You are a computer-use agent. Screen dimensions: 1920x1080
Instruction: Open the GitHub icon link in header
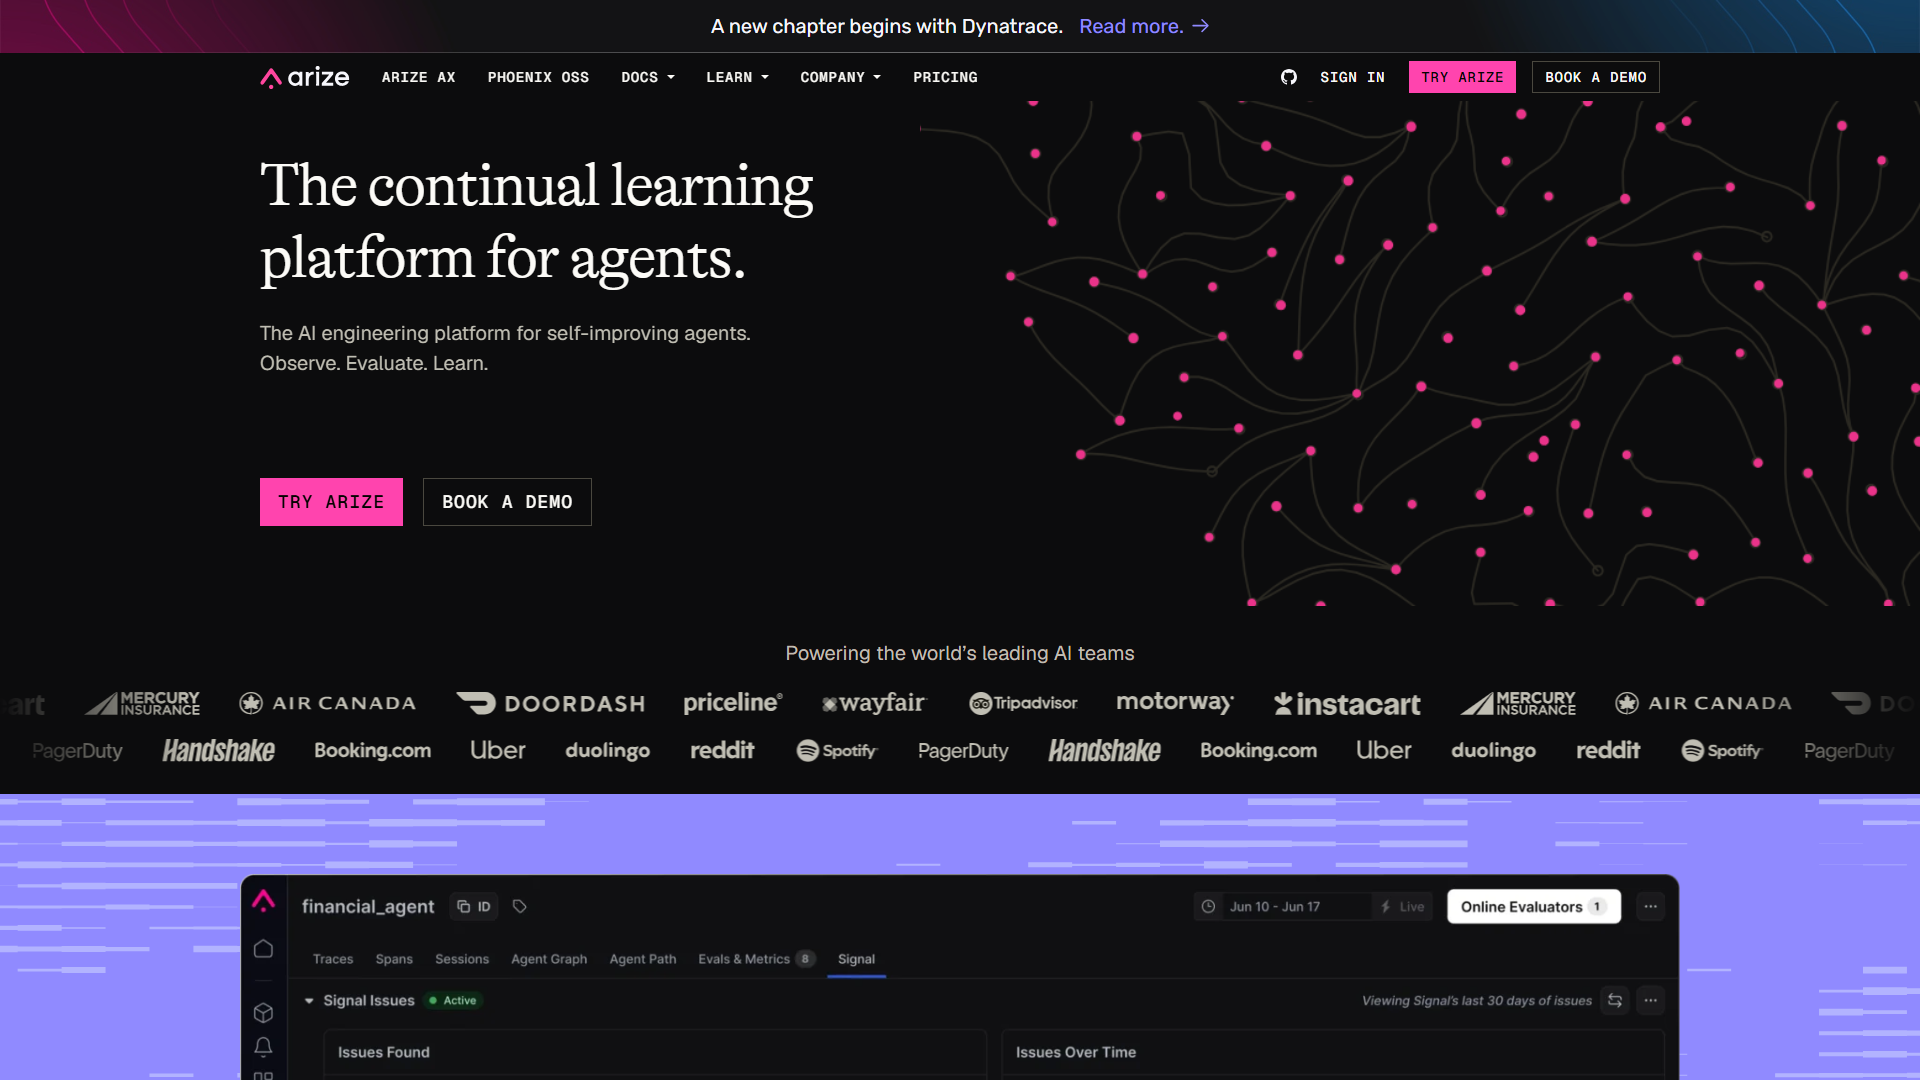1288,77
